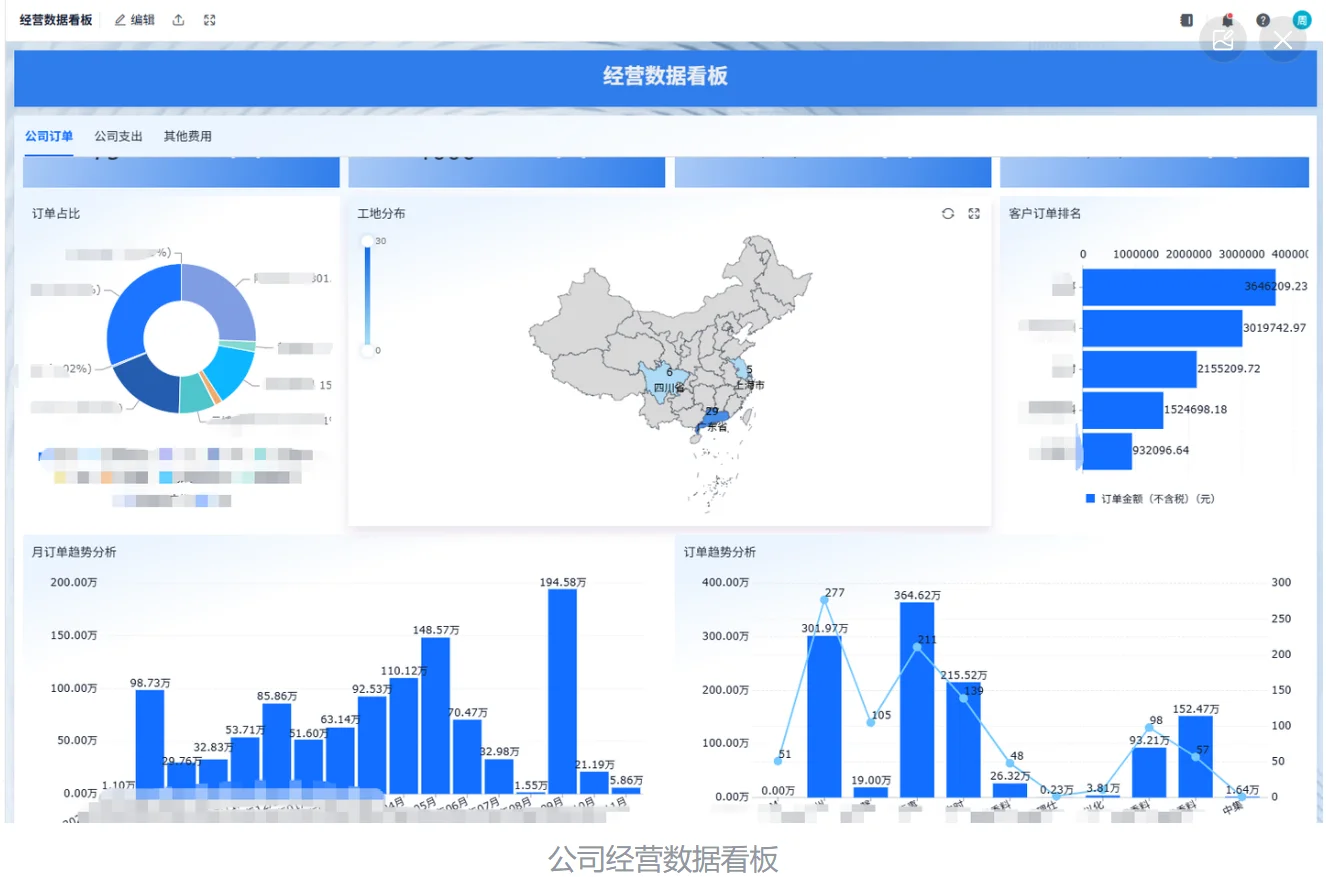
Task: Switch to the 其他费用 tab
Action: pos(188,137)
